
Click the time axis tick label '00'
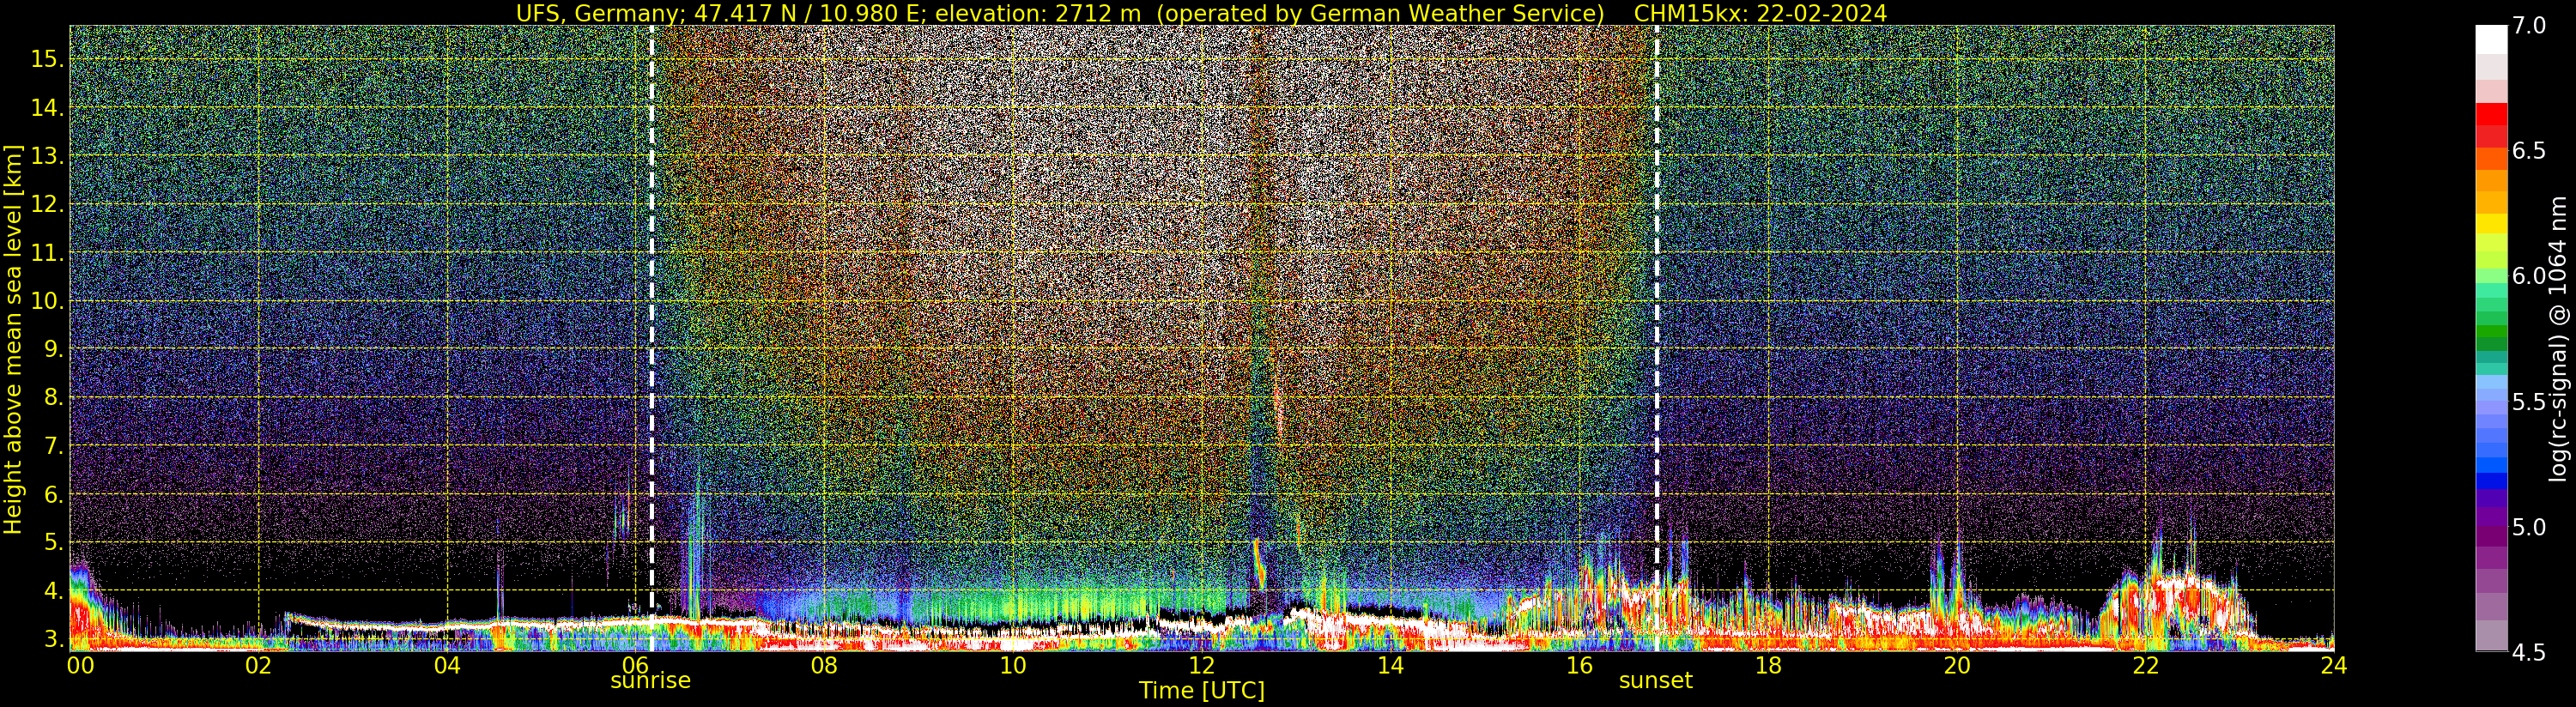80,666
